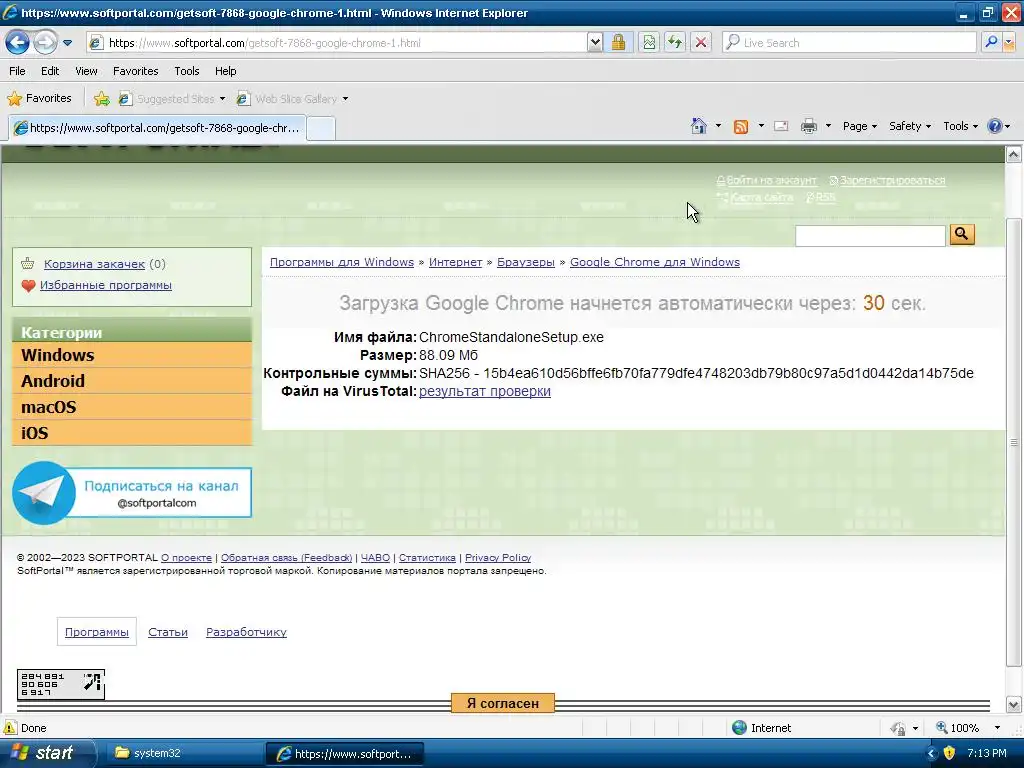
Task: Click the Help question mark icon
Action: click(x=995, y=126)
